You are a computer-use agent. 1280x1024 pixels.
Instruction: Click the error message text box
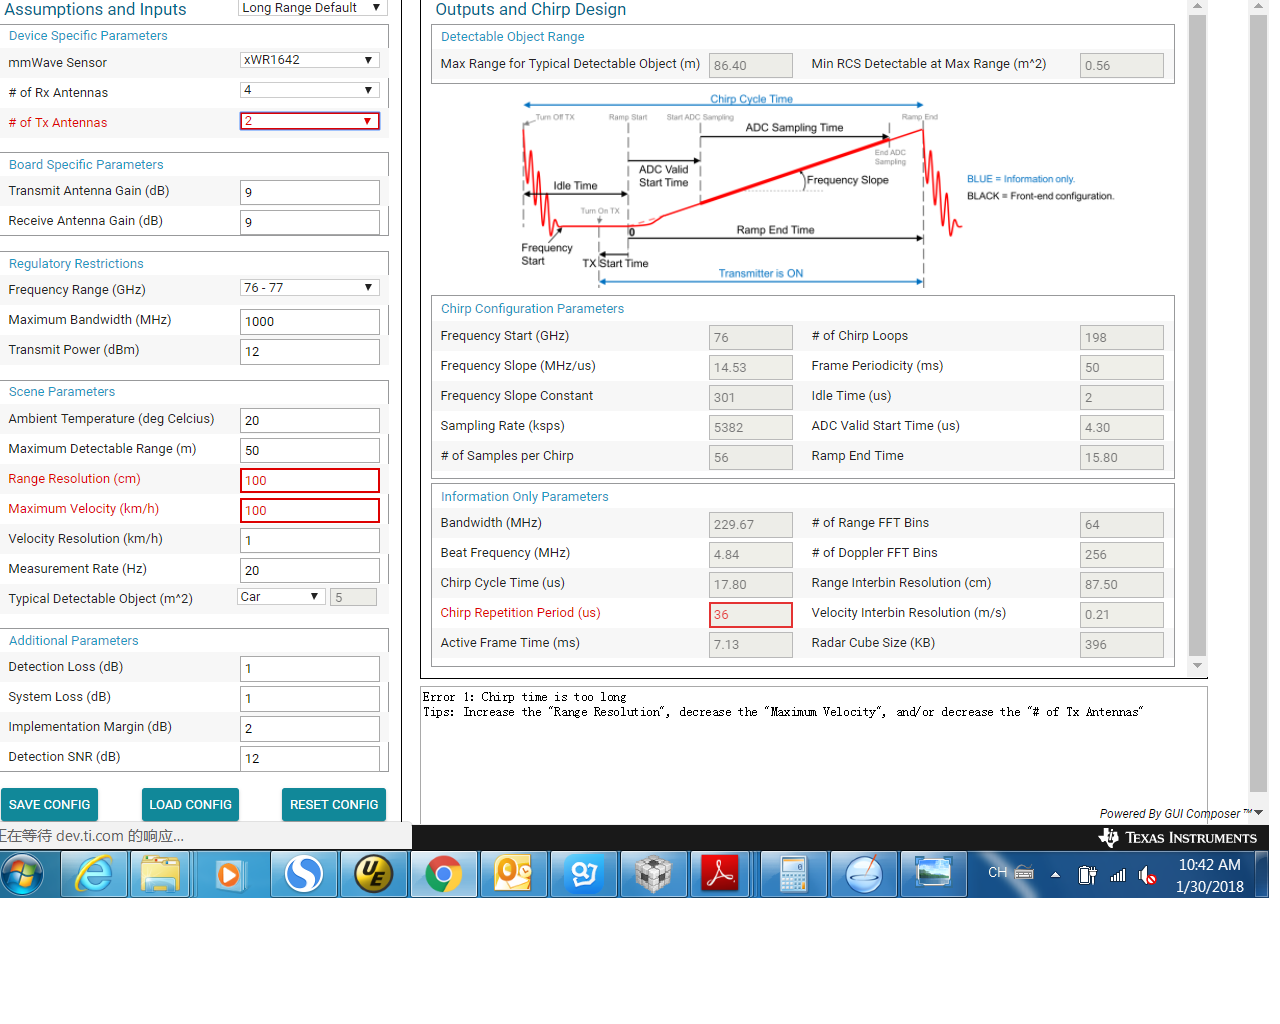[814, 754]
